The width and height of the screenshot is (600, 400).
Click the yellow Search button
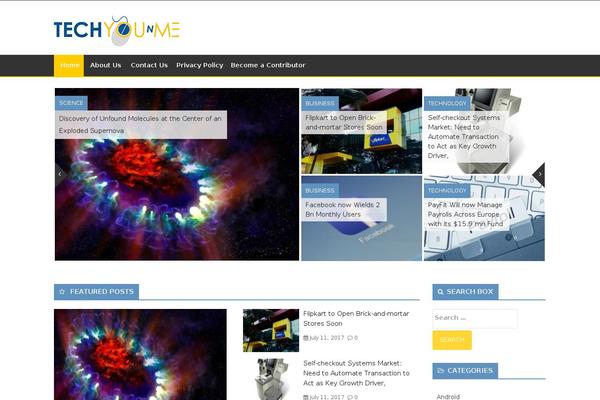coord(452,340)
